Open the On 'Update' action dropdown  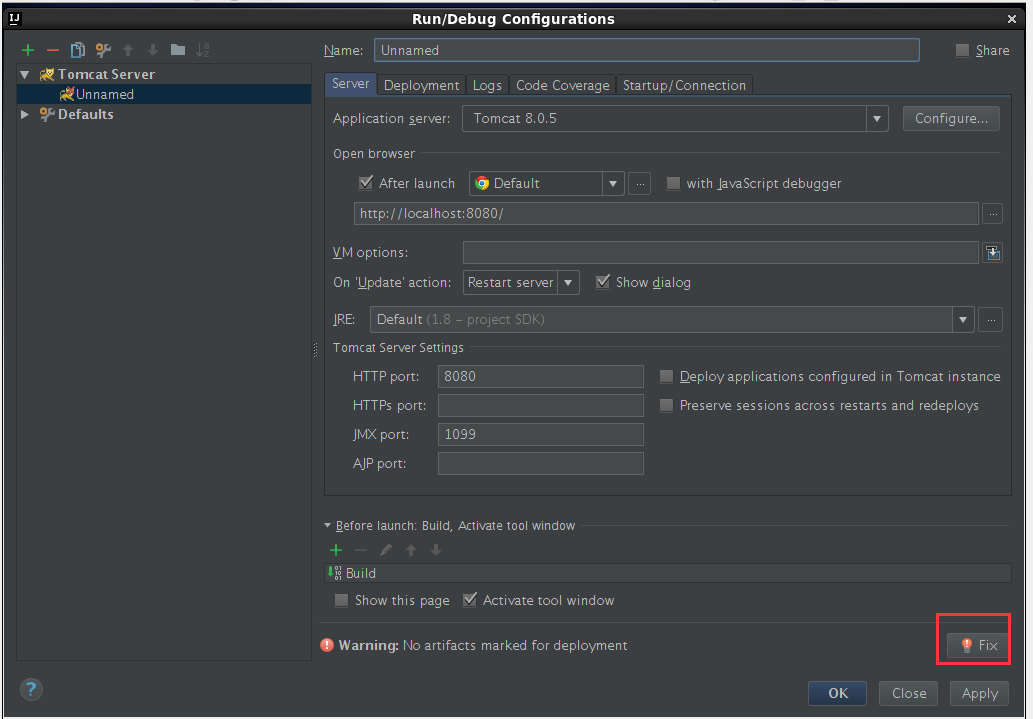click(568, 283)
